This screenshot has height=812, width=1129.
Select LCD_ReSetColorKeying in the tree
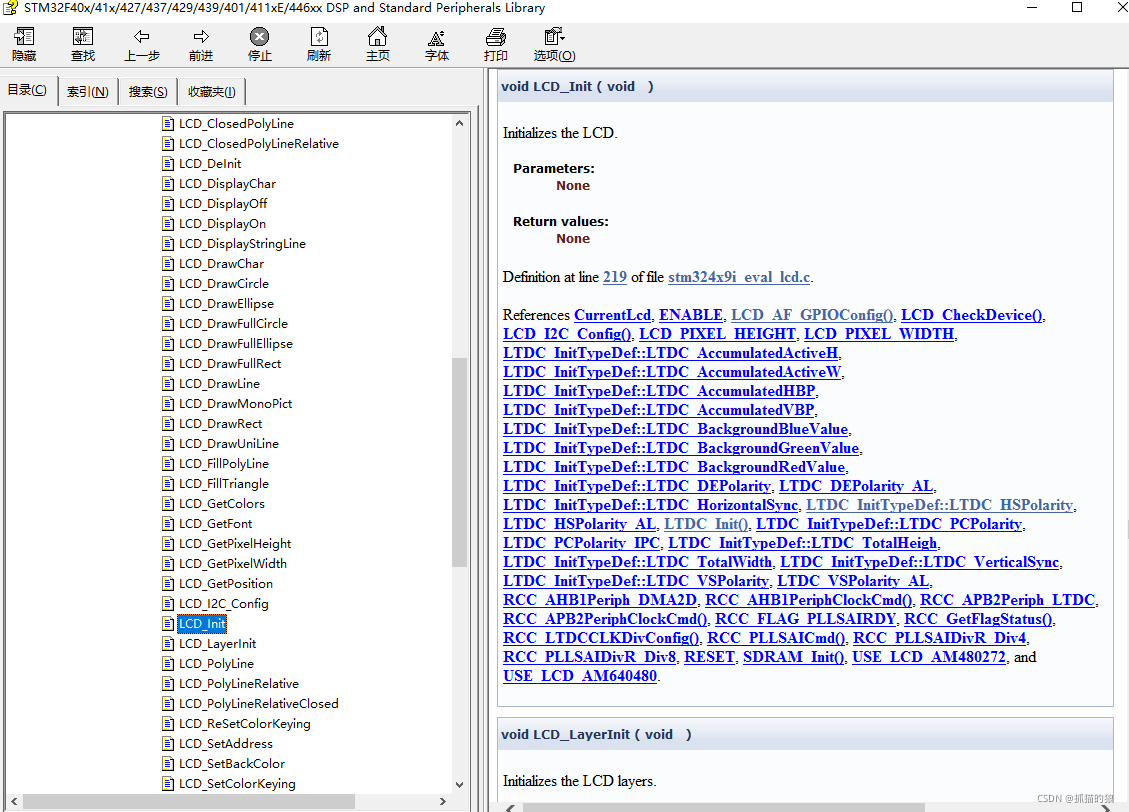245,723
